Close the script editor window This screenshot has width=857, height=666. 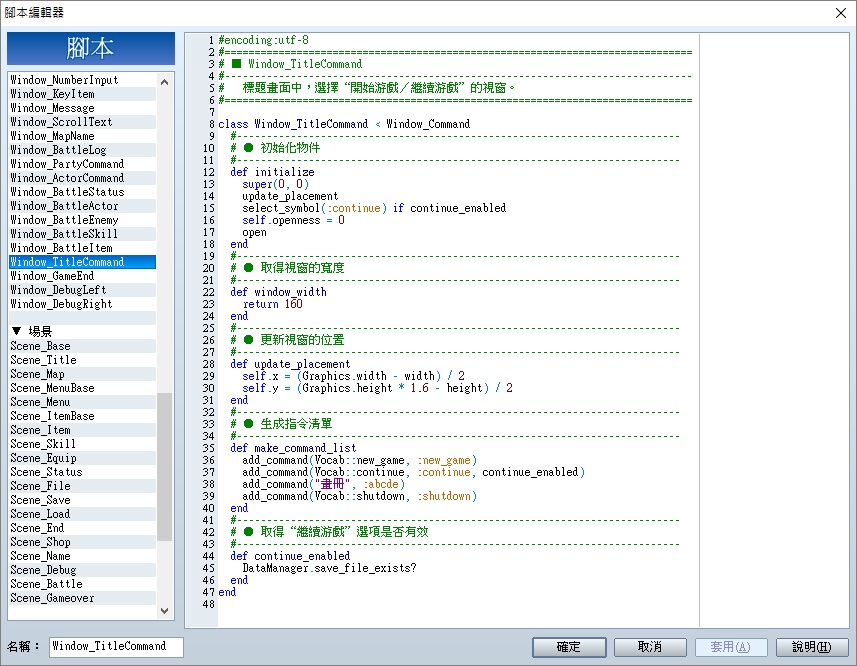(841, 13)
